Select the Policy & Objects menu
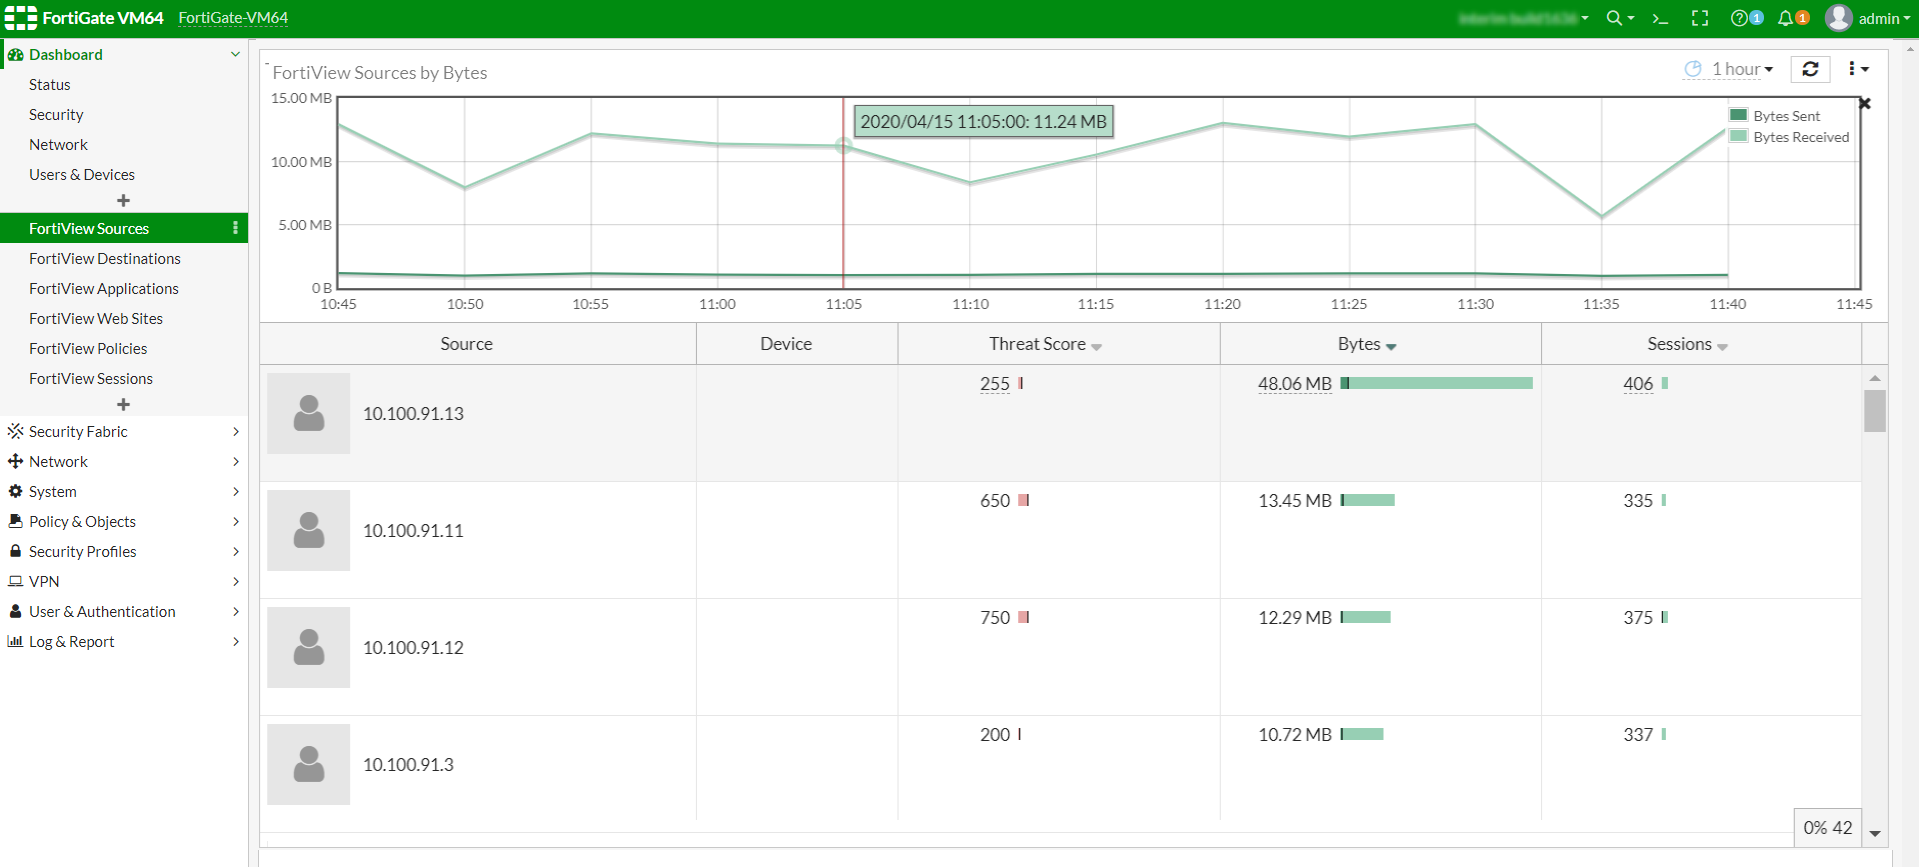This screenshot has height=867, width=1919. click(82, 521)
